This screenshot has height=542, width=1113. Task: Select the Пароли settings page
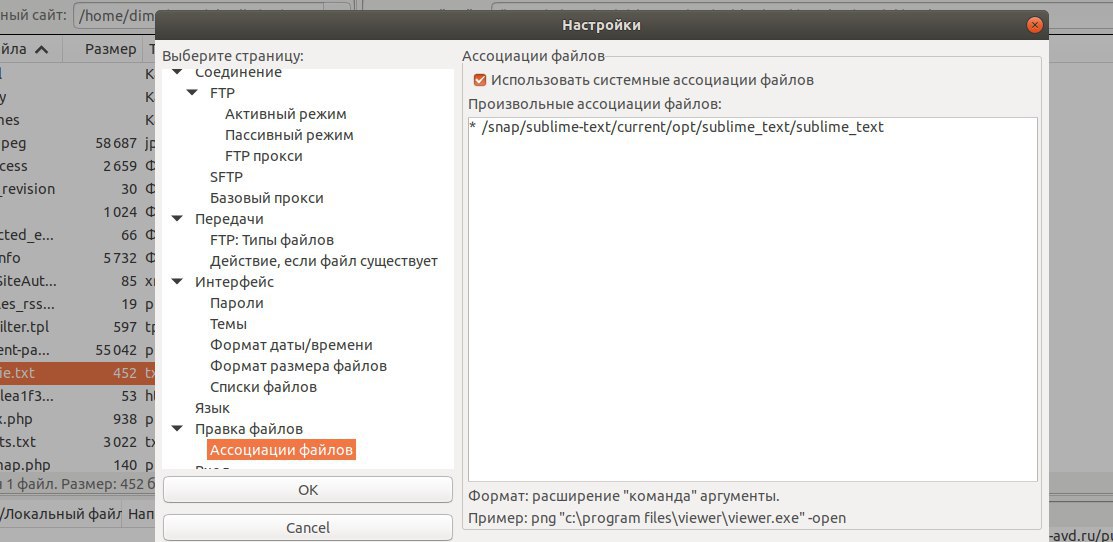pyautogui.click(x=236, y=303)
